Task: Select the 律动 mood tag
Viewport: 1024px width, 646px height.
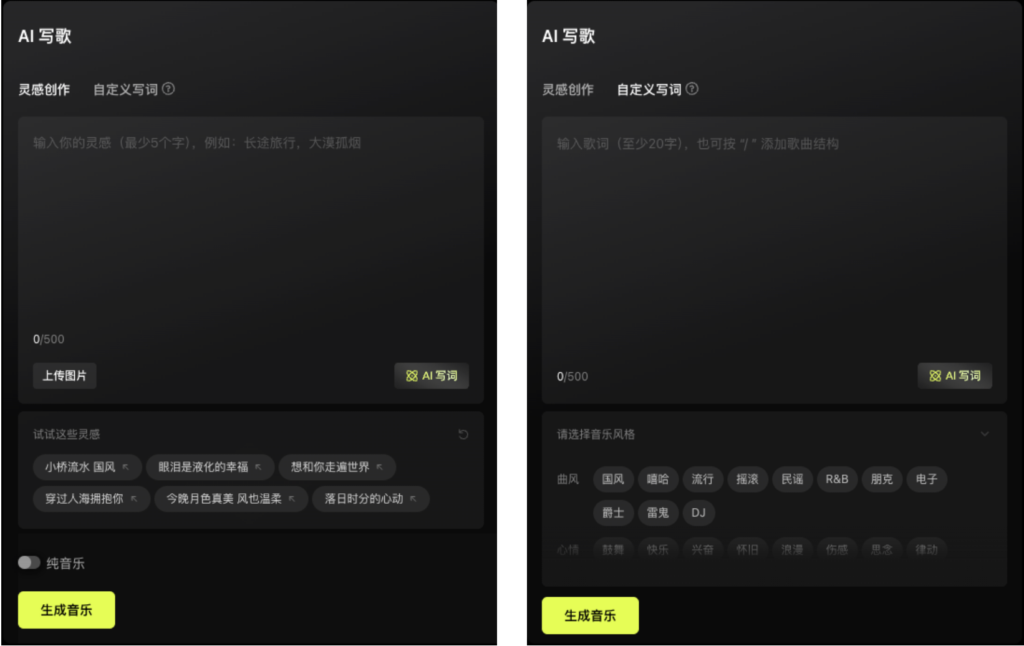Action: 927,549
